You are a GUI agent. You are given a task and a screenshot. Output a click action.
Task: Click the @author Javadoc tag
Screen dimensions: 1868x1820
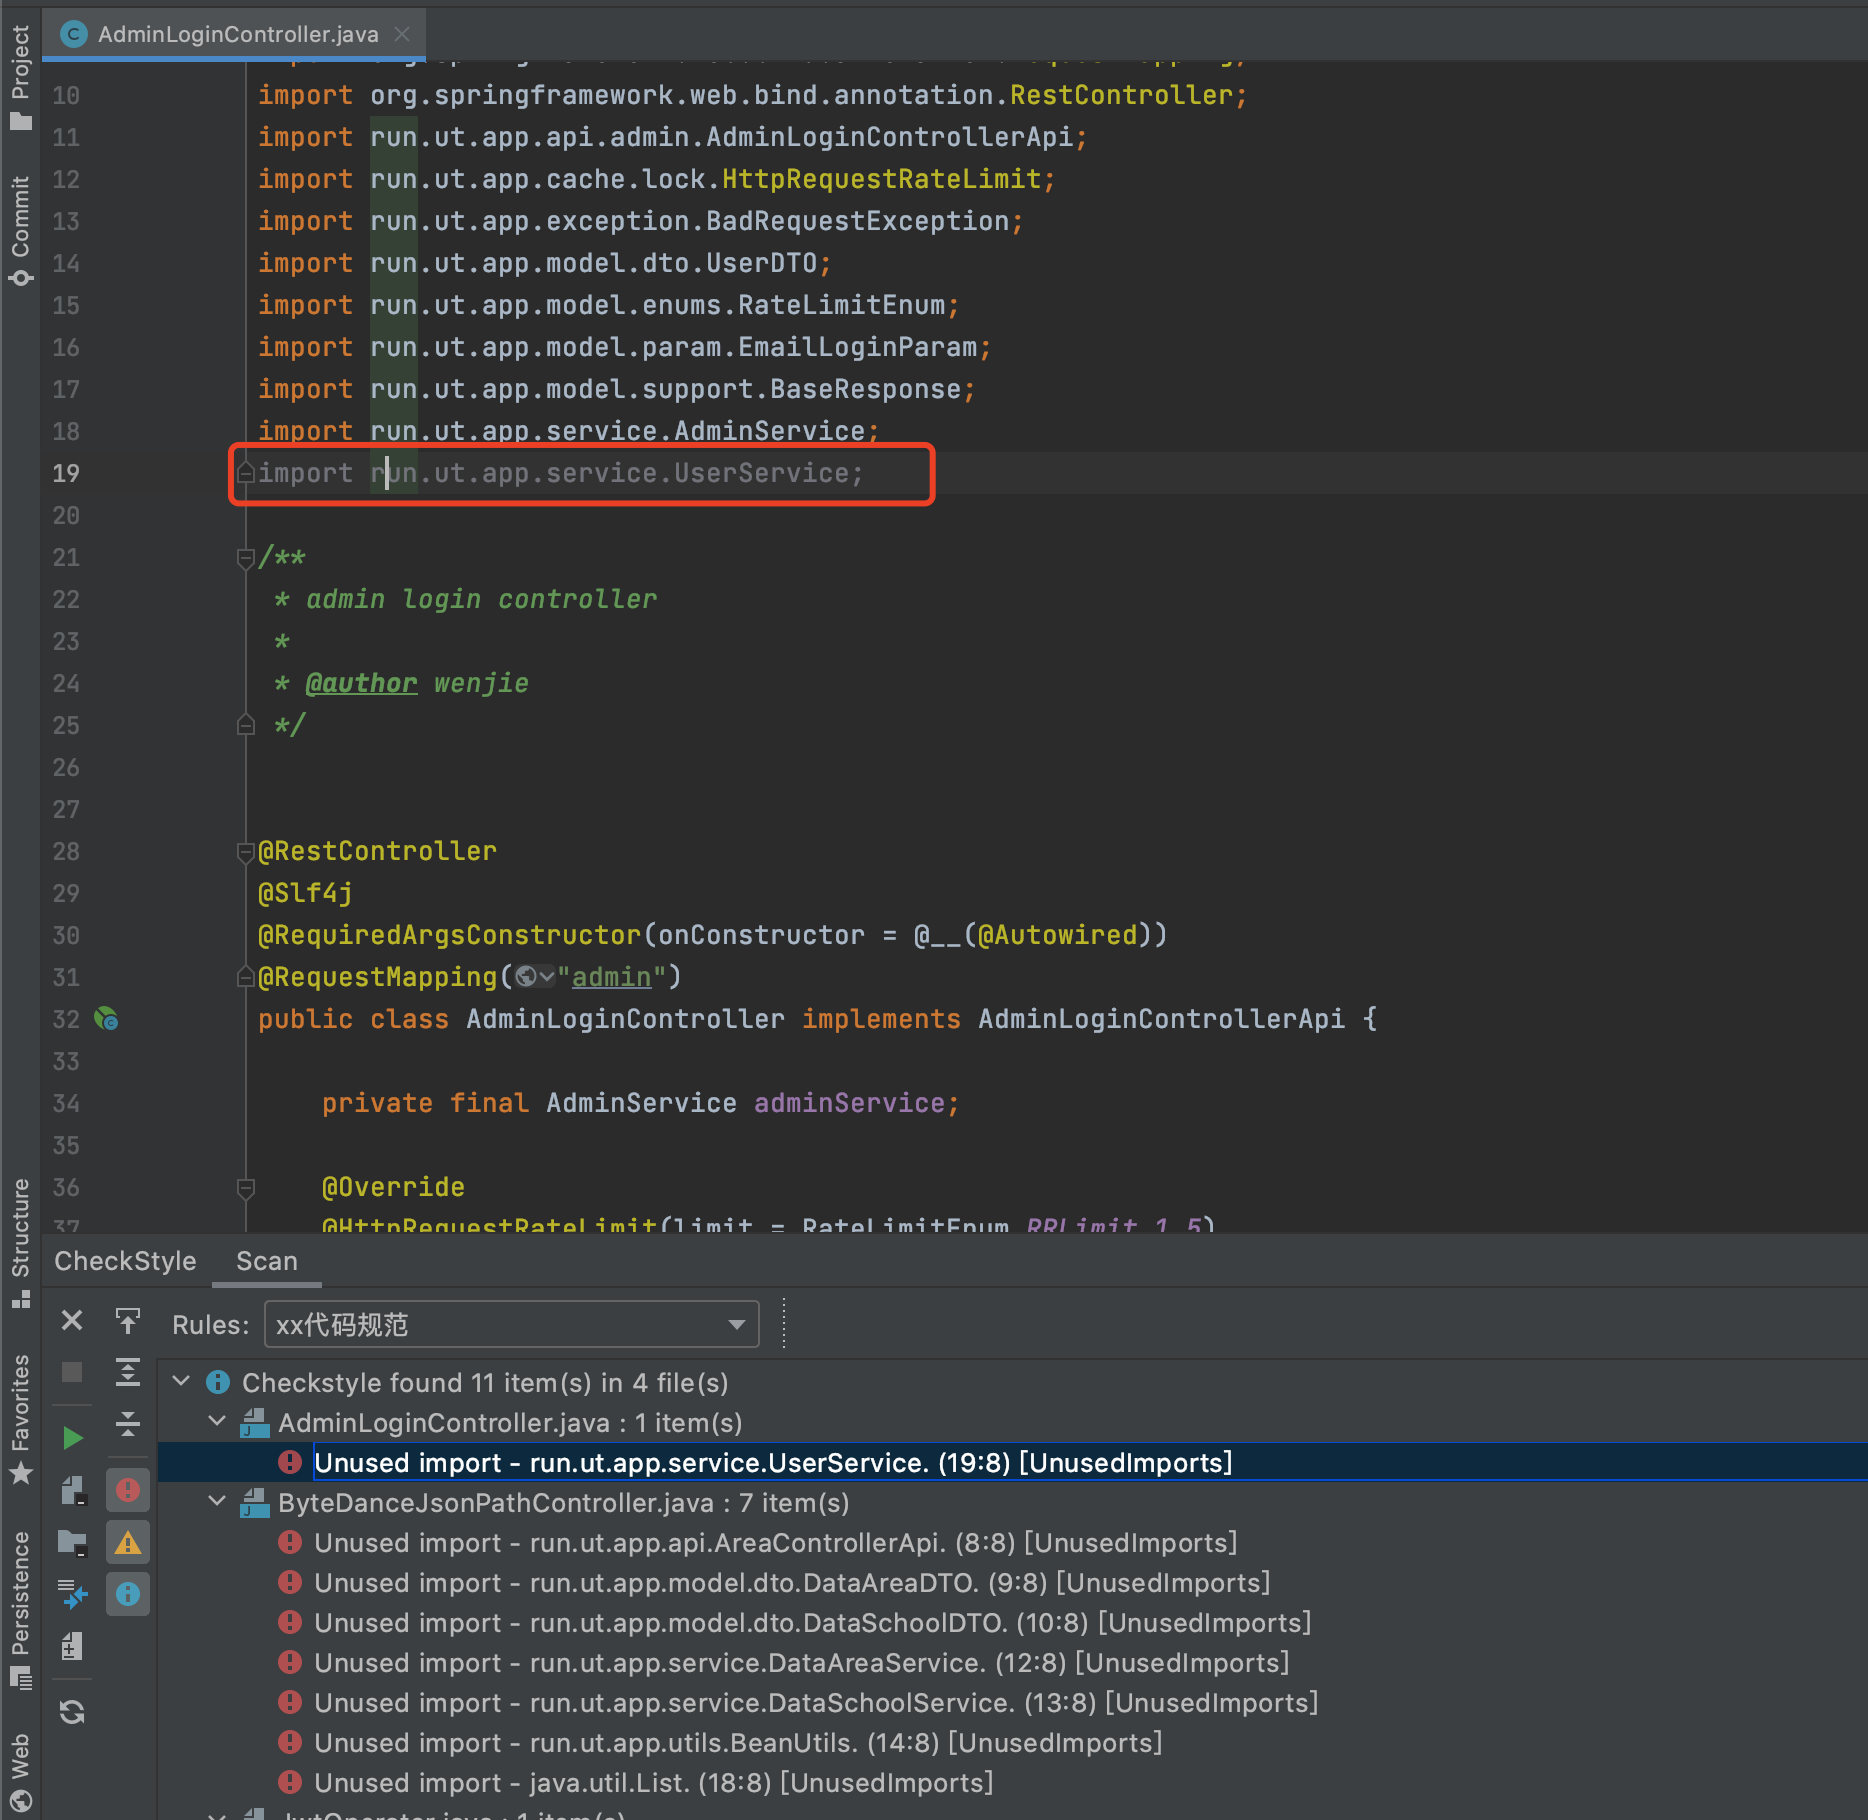coord(361,683)
